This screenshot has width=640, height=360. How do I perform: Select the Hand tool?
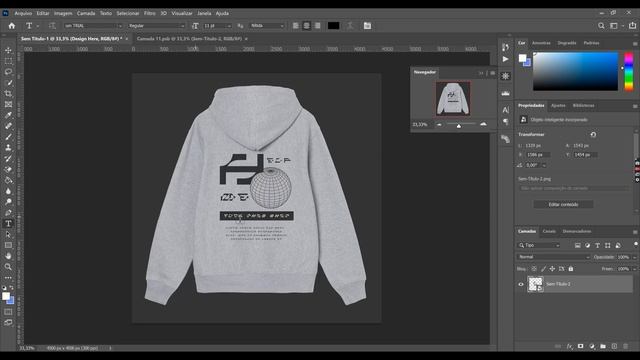pyautogui.click(x=8, y=256)
